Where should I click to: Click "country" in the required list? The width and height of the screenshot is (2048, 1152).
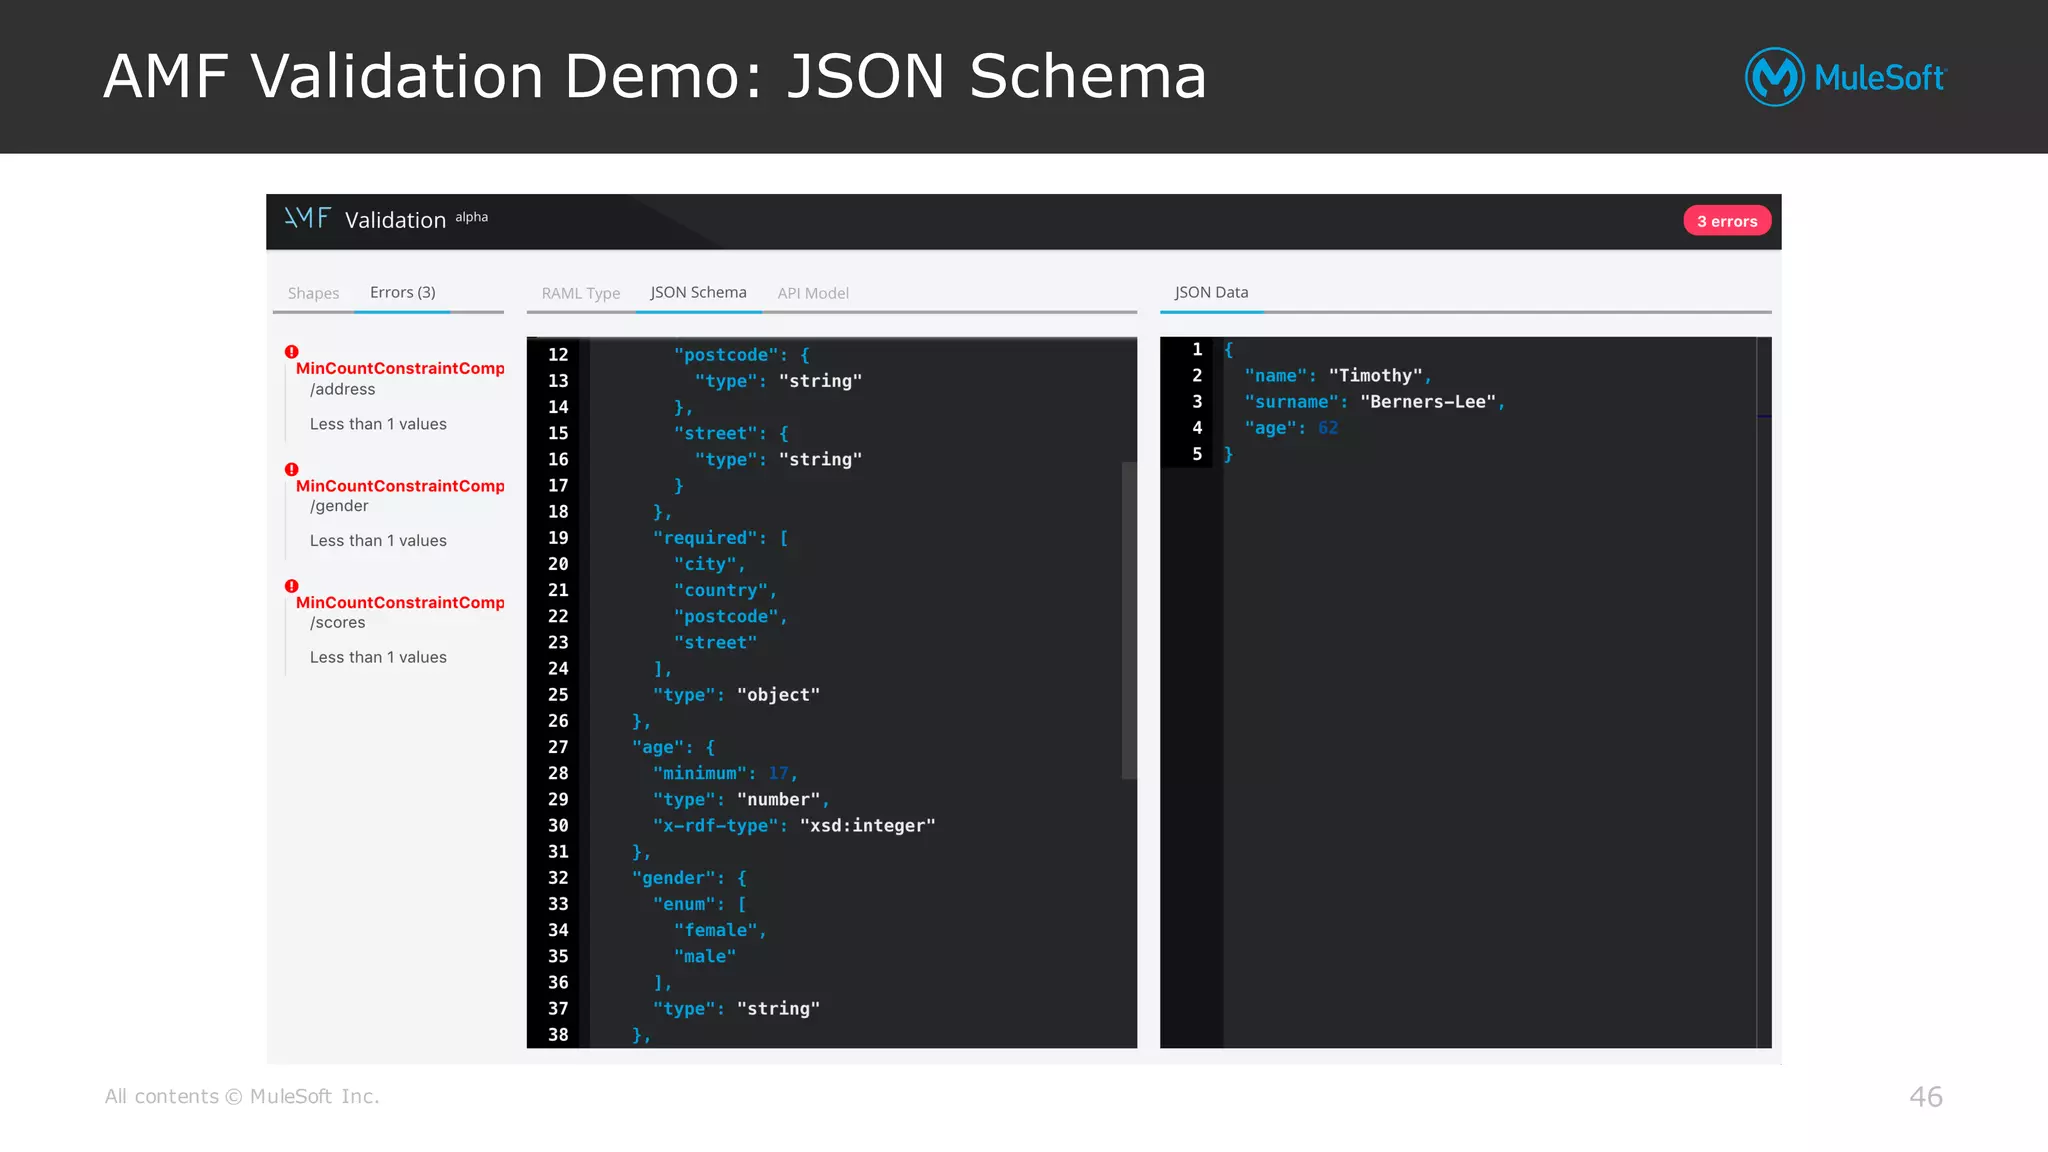(725, 590)
